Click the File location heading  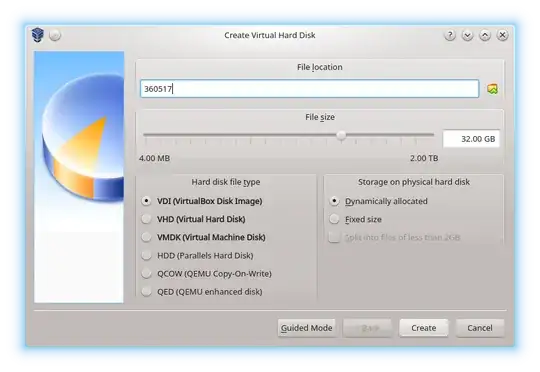320,67
